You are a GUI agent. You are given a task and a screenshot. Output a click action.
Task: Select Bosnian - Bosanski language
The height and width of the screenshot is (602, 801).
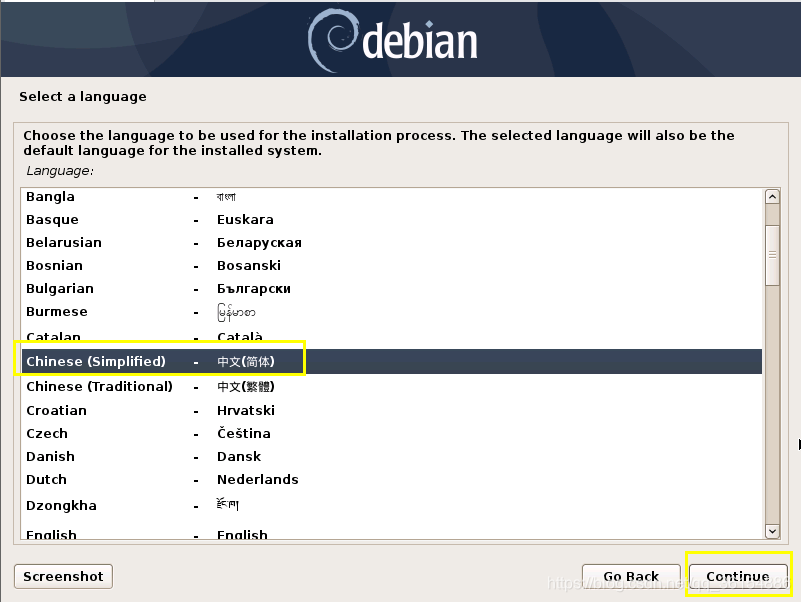392,266
